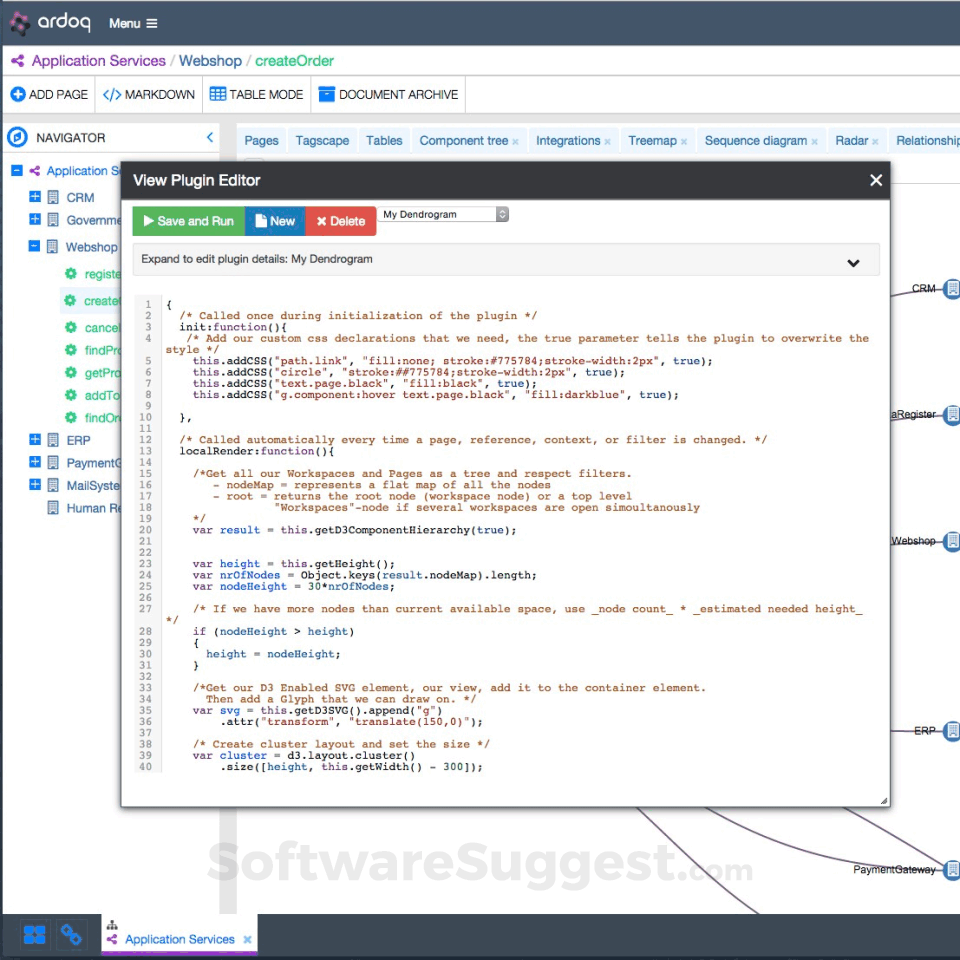Viewport: 960px width, 960px height.
Task: Expand the plugin details chevron
Action: coord(853,263)
